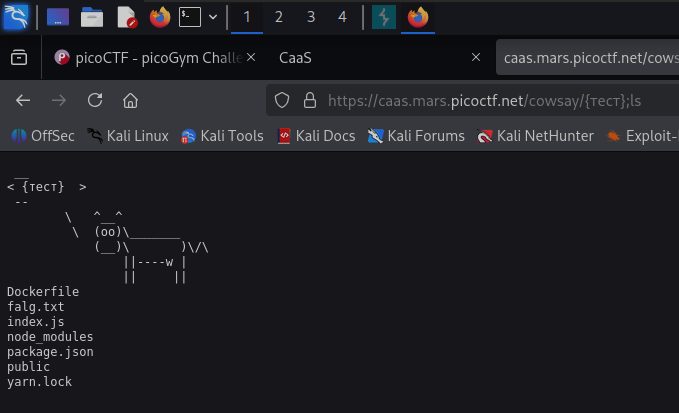Open the Kali Tools bookmark
This screenshot has height=413, width=679.
pos(222,136)
